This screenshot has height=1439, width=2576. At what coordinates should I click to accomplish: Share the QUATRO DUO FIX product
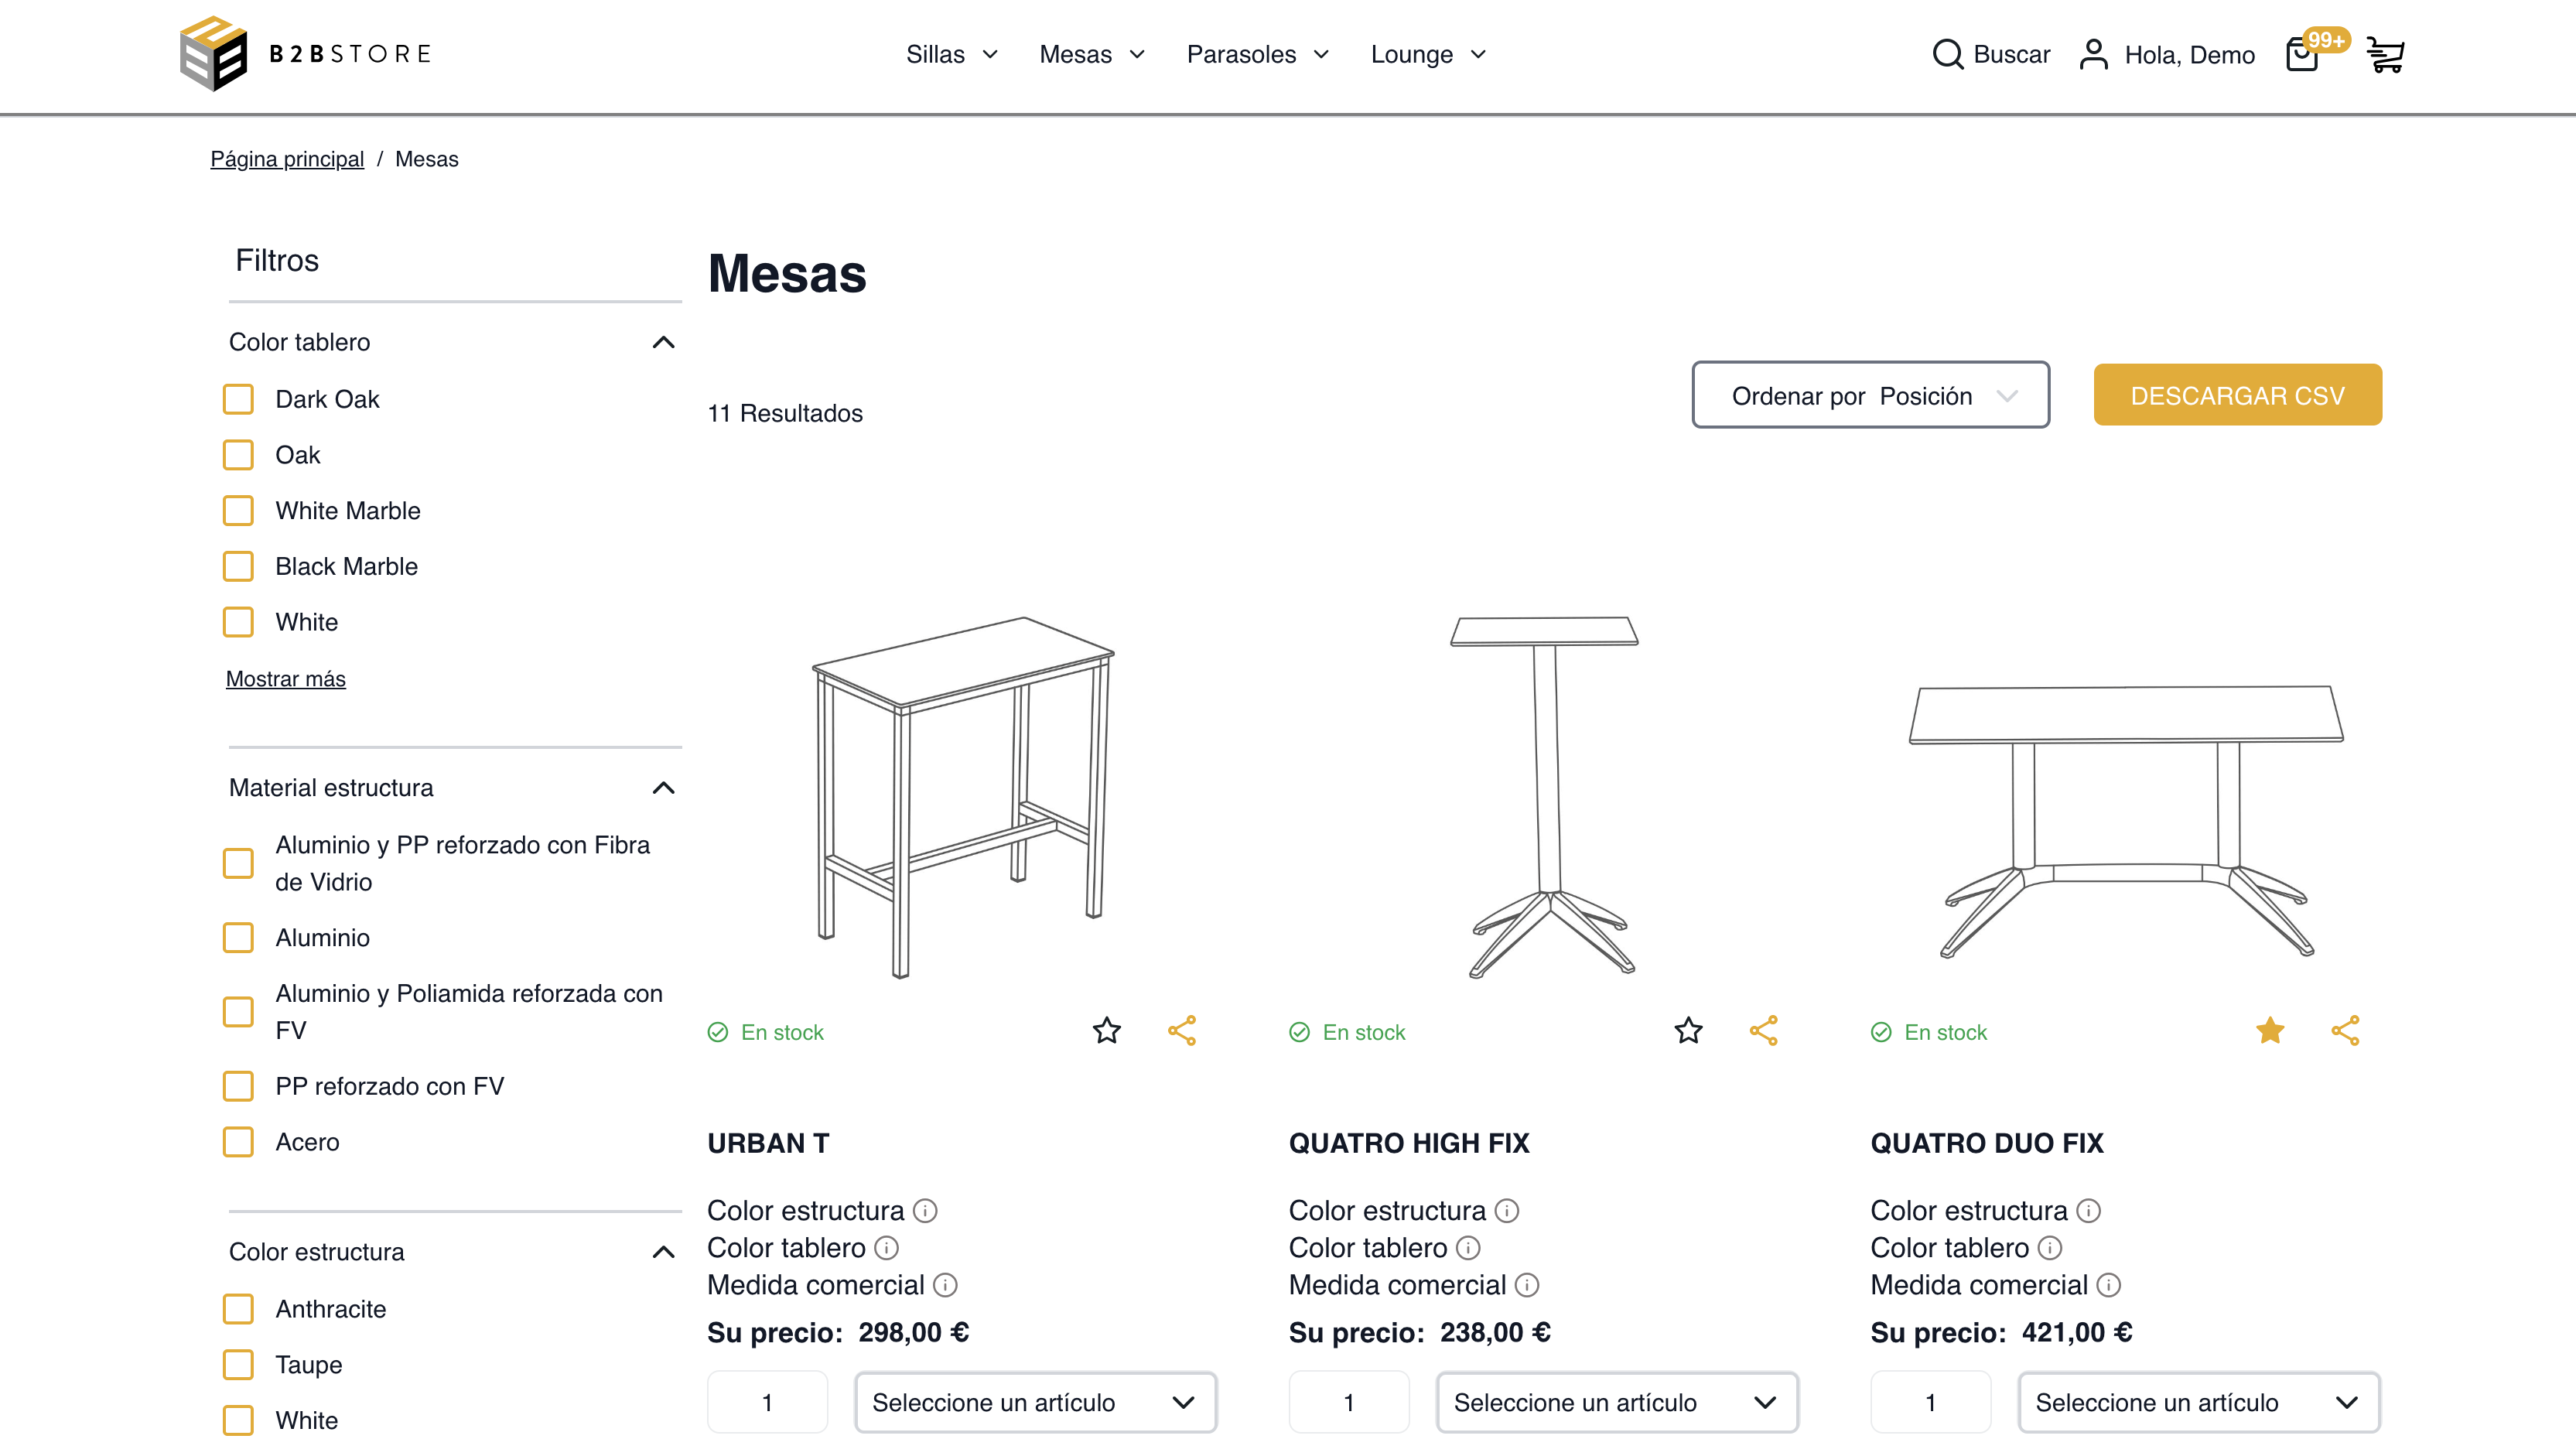coord(2346,1030)
